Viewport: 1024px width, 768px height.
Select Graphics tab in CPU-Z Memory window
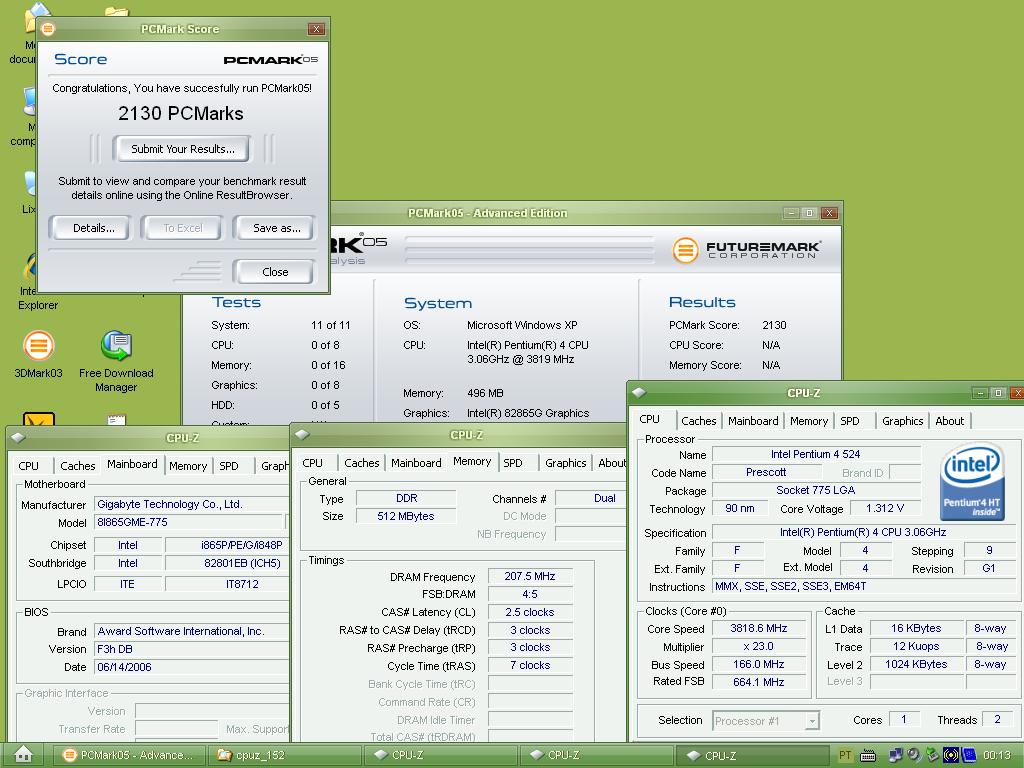[x=566, y=463]
